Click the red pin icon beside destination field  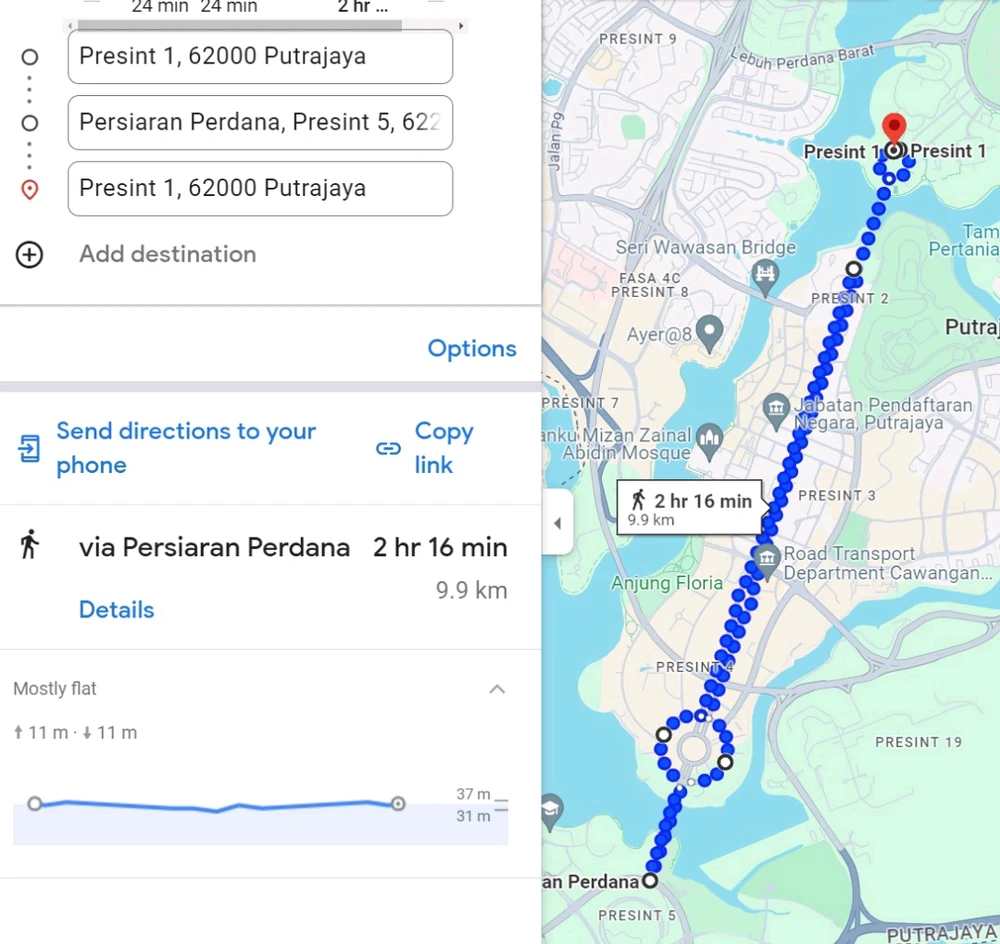[29, 189]
